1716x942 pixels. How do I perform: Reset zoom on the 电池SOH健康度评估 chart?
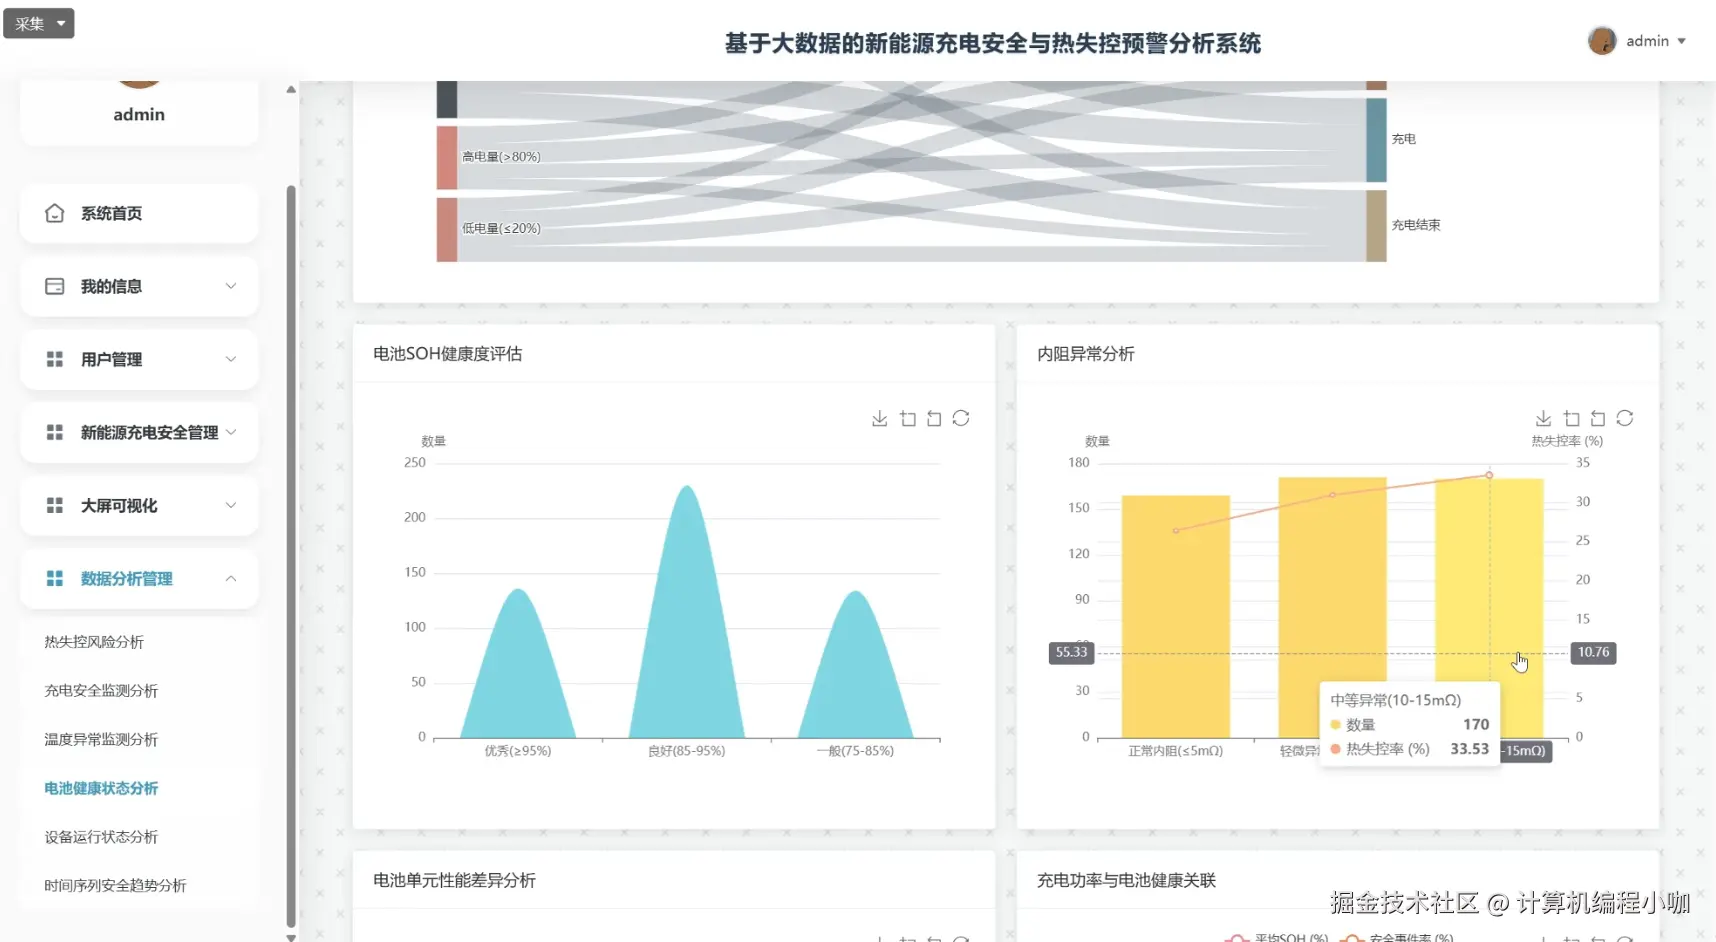coord(934,418)
